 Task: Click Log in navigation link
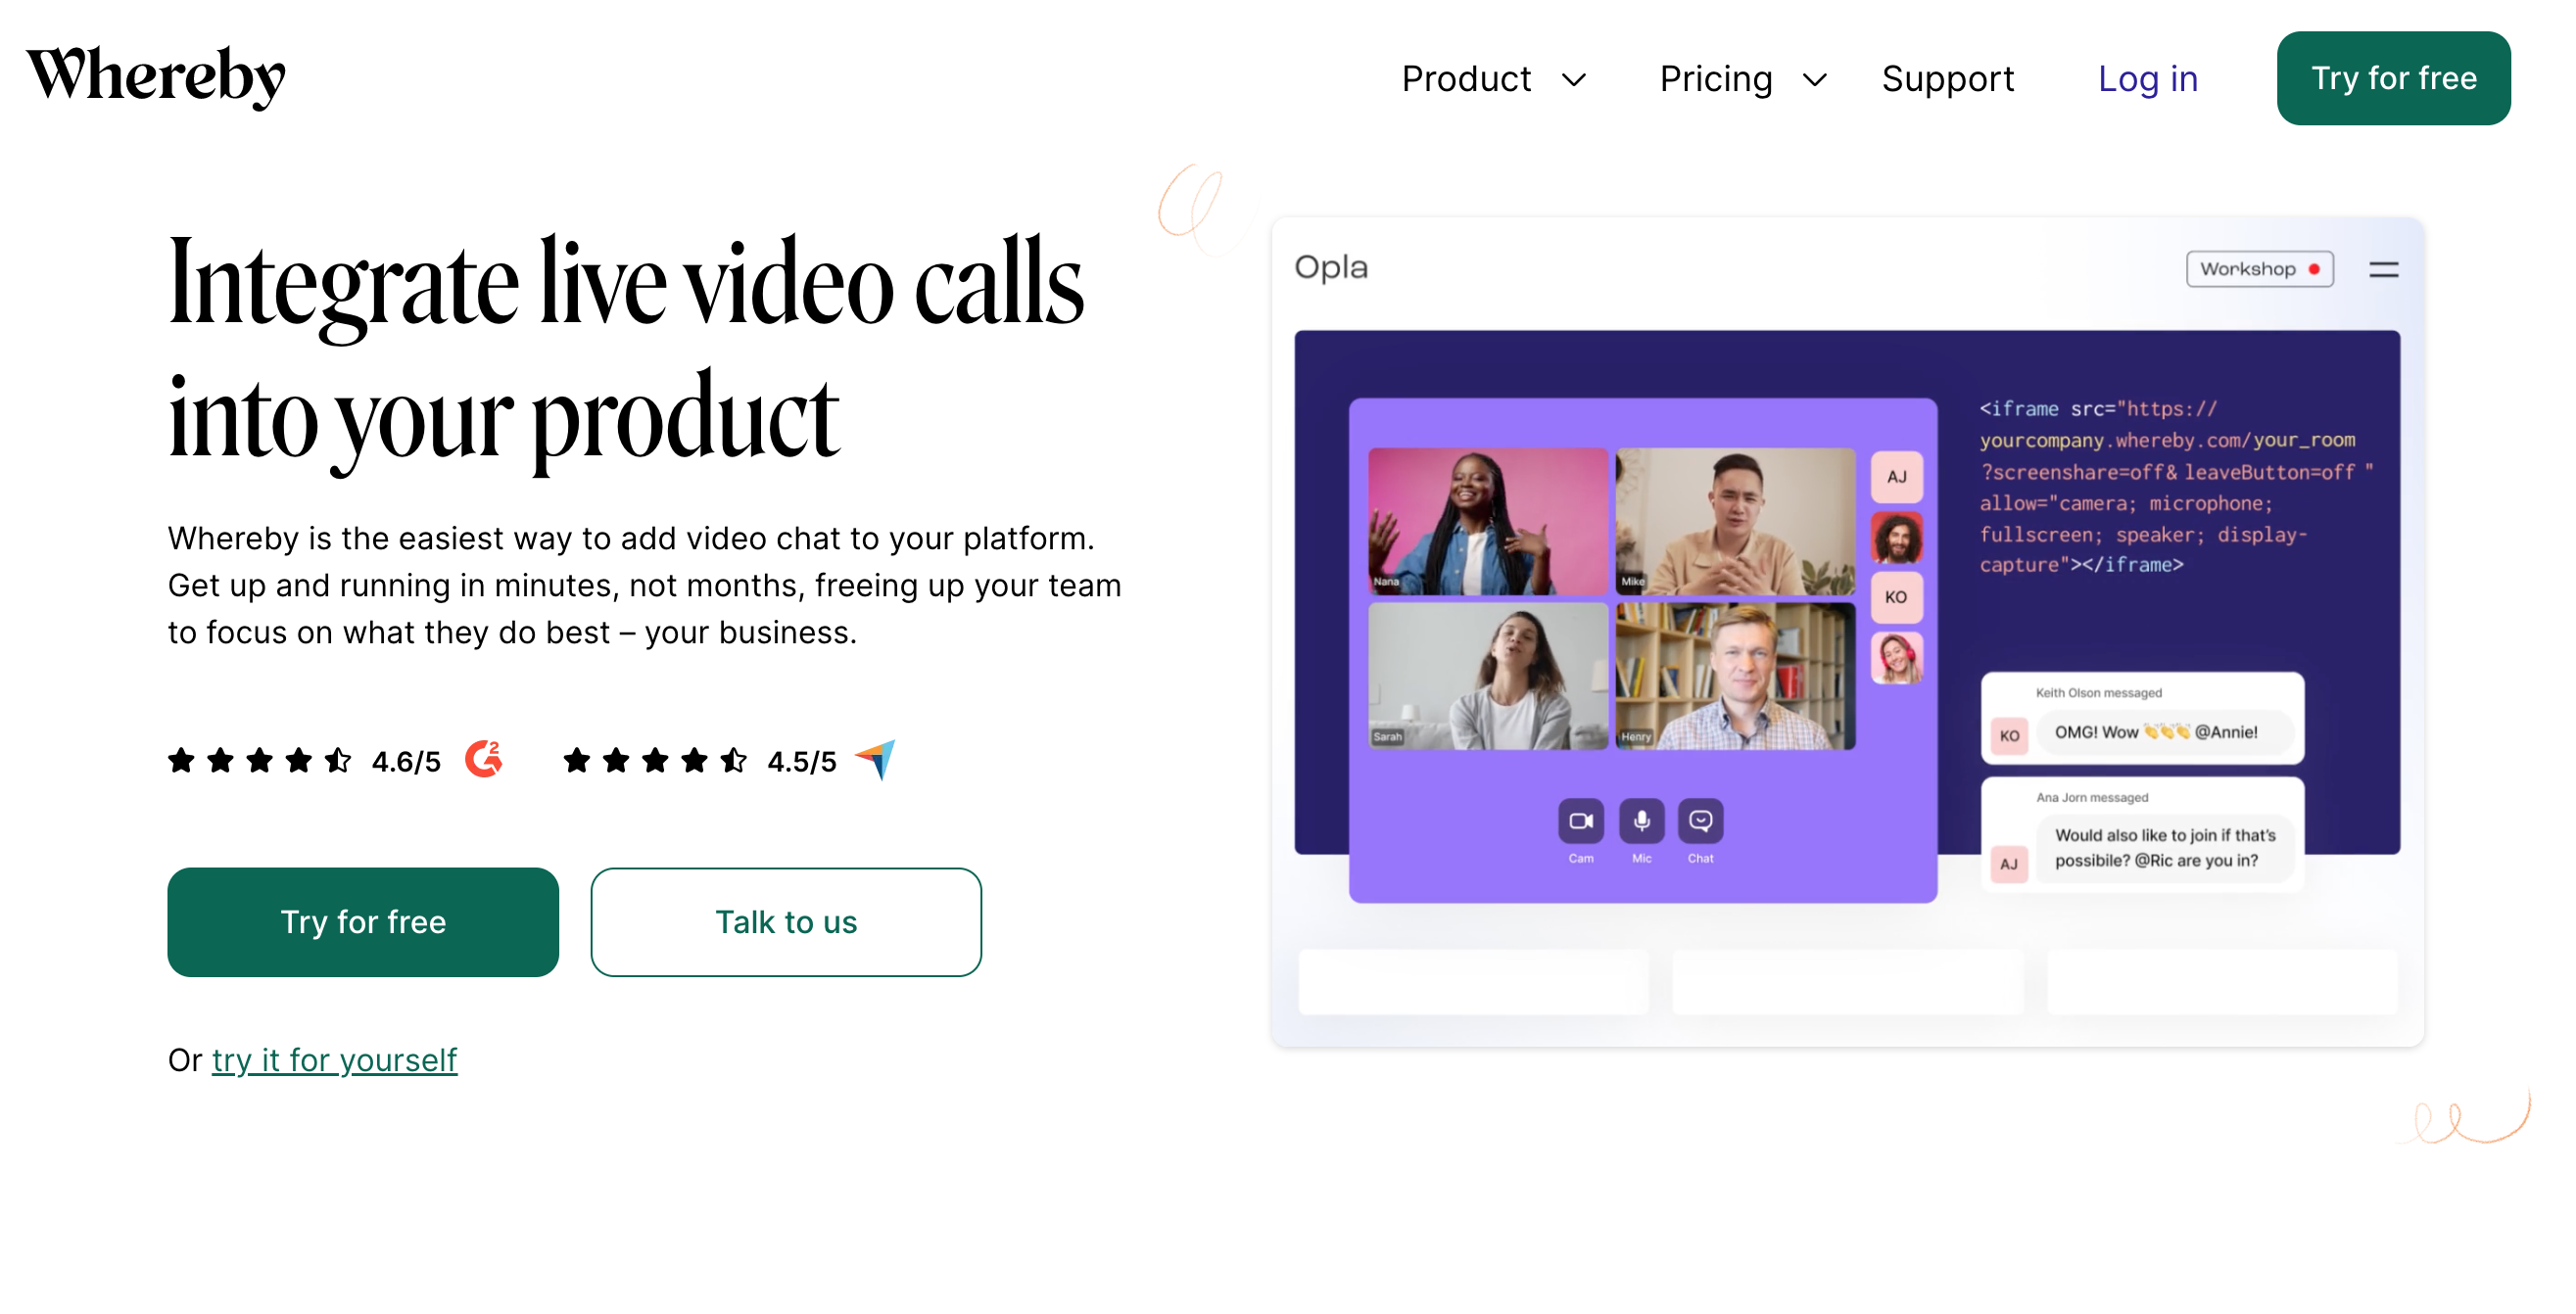point(2150,77)
